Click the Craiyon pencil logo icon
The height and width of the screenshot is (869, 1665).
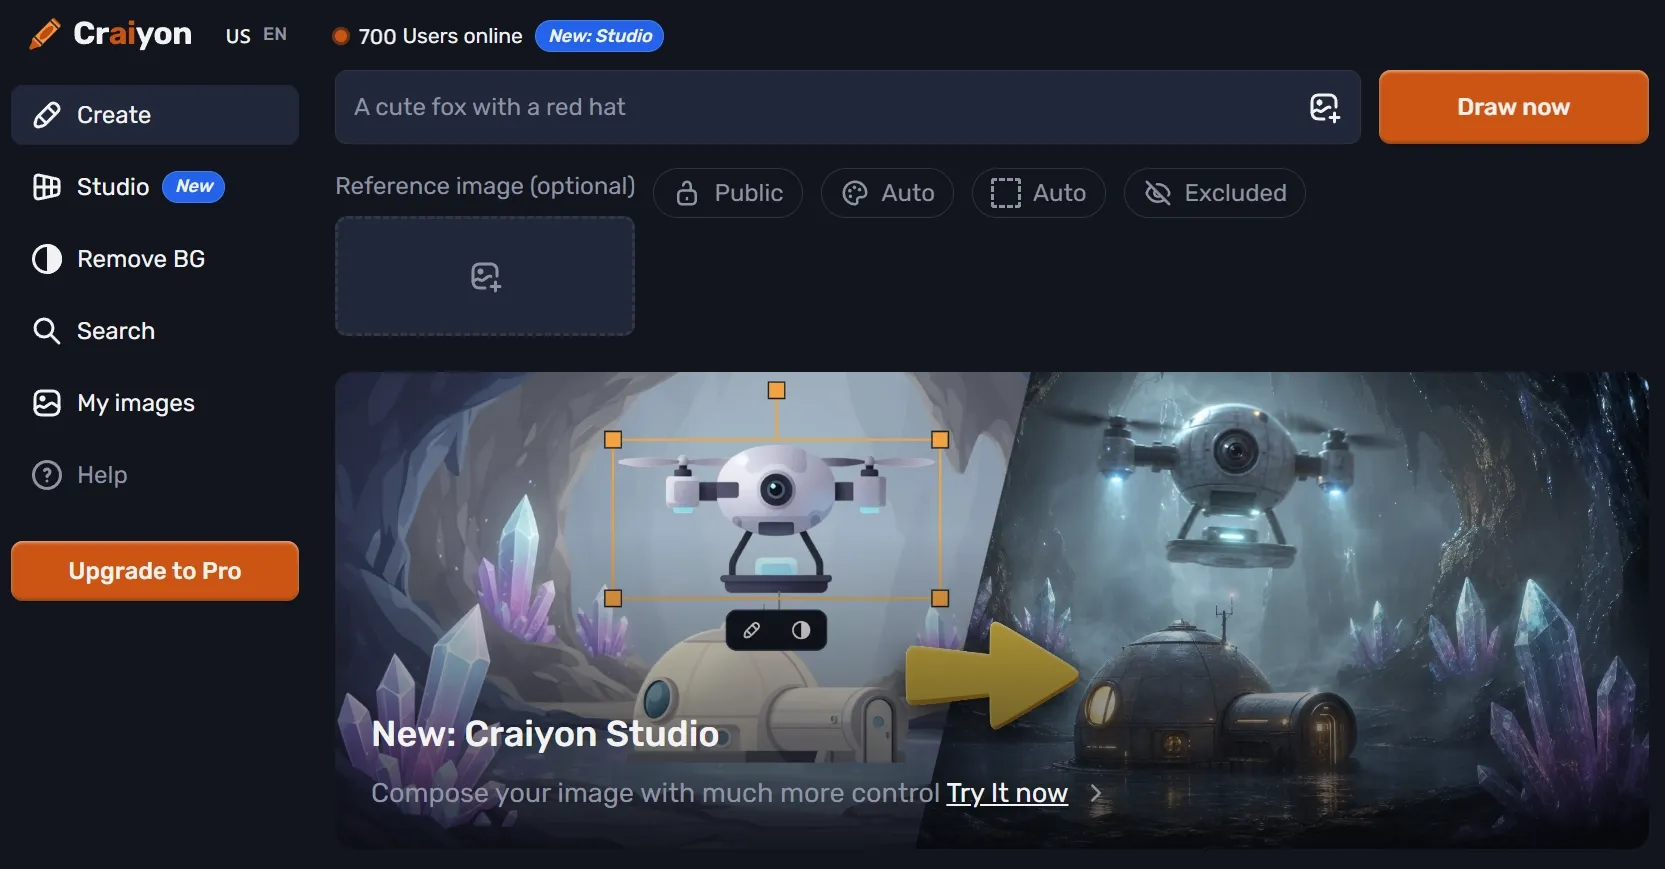click(x=45, y=34)
